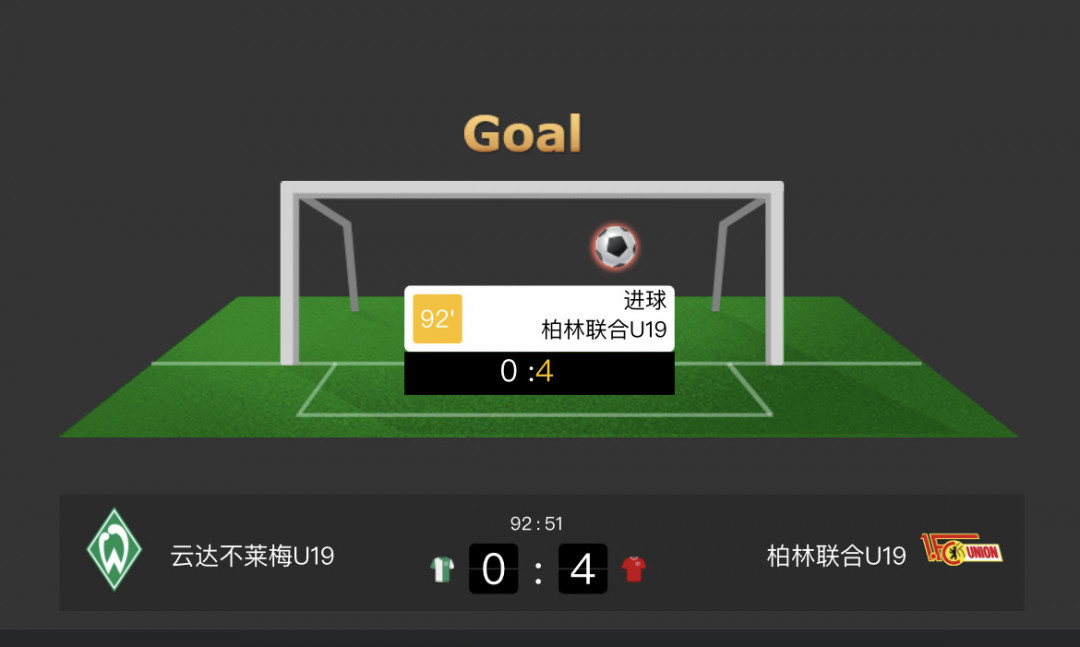The height and width of the screenshot is (647, 1080).
Task: Click the highlighted orange 4 in popup score
Action: click(545, 371)
